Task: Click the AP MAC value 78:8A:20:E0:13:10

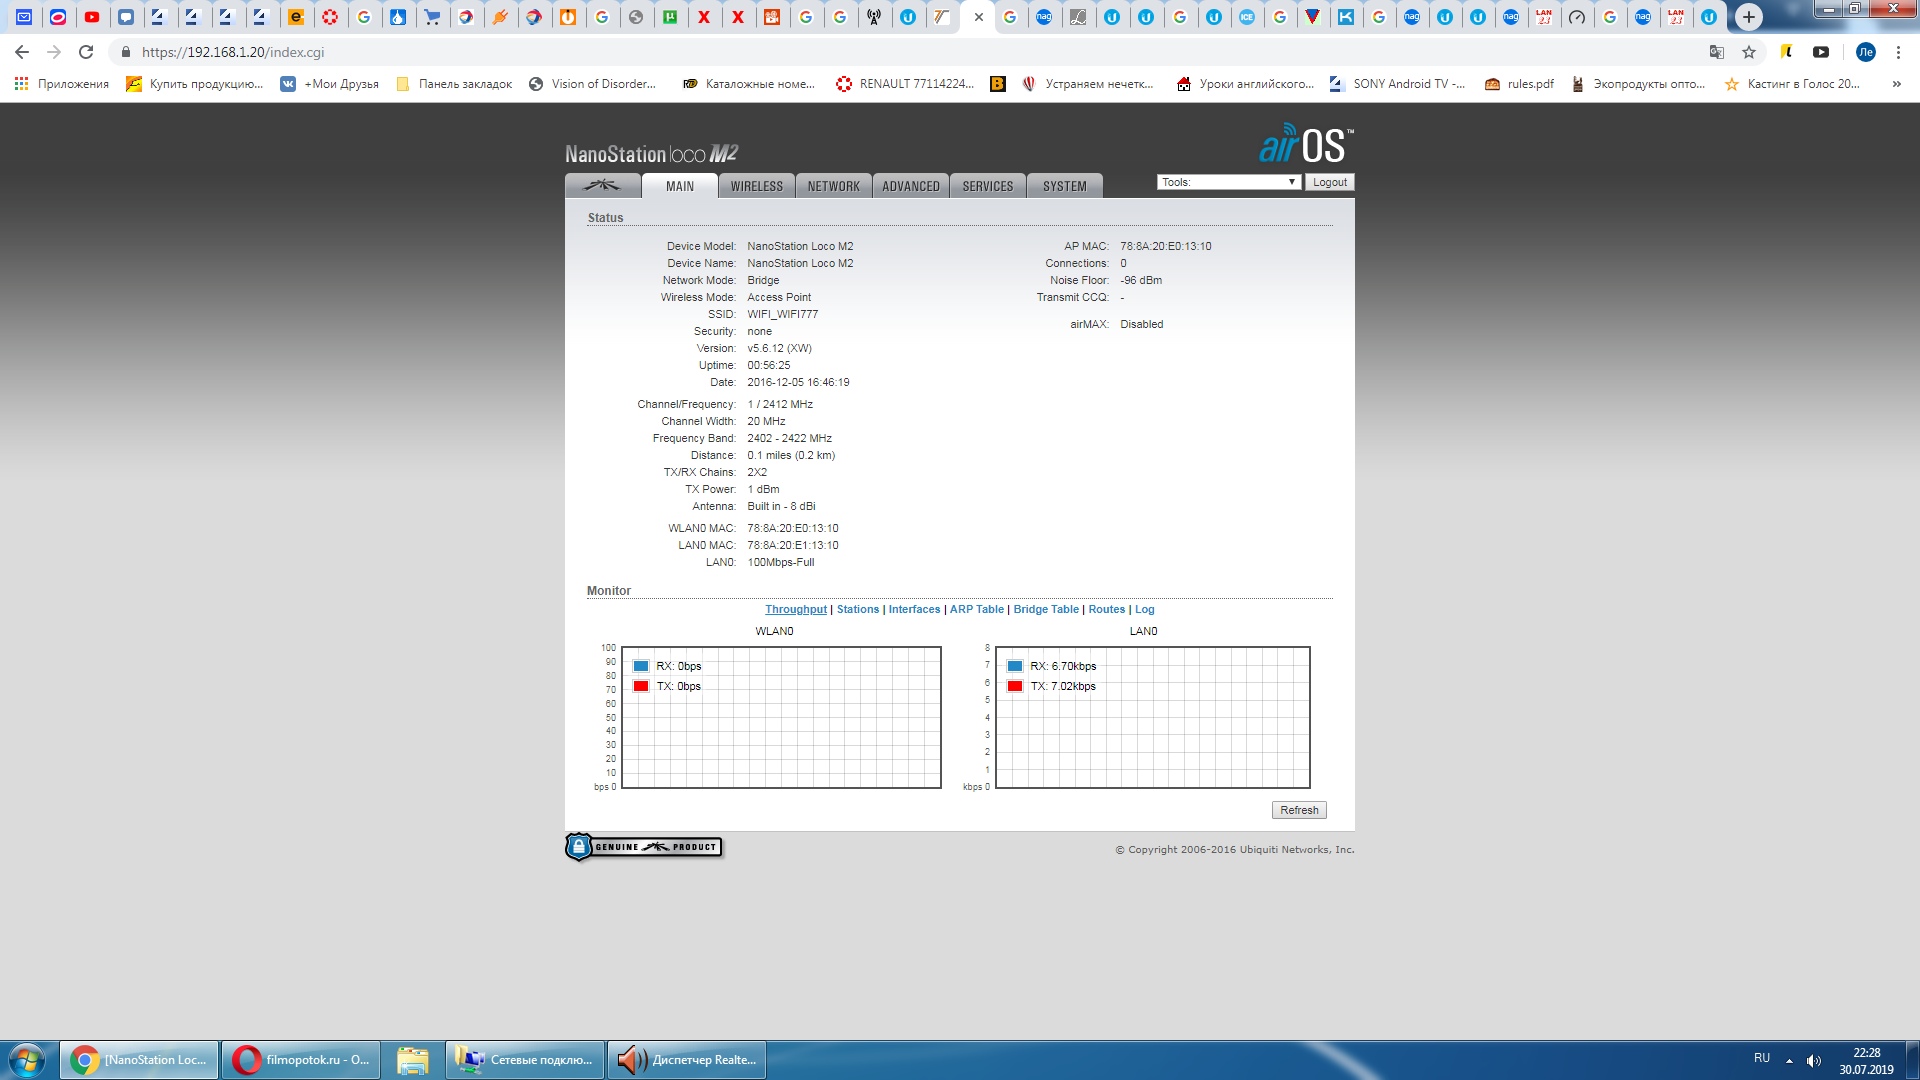Action: click(x=1165, y=246)
